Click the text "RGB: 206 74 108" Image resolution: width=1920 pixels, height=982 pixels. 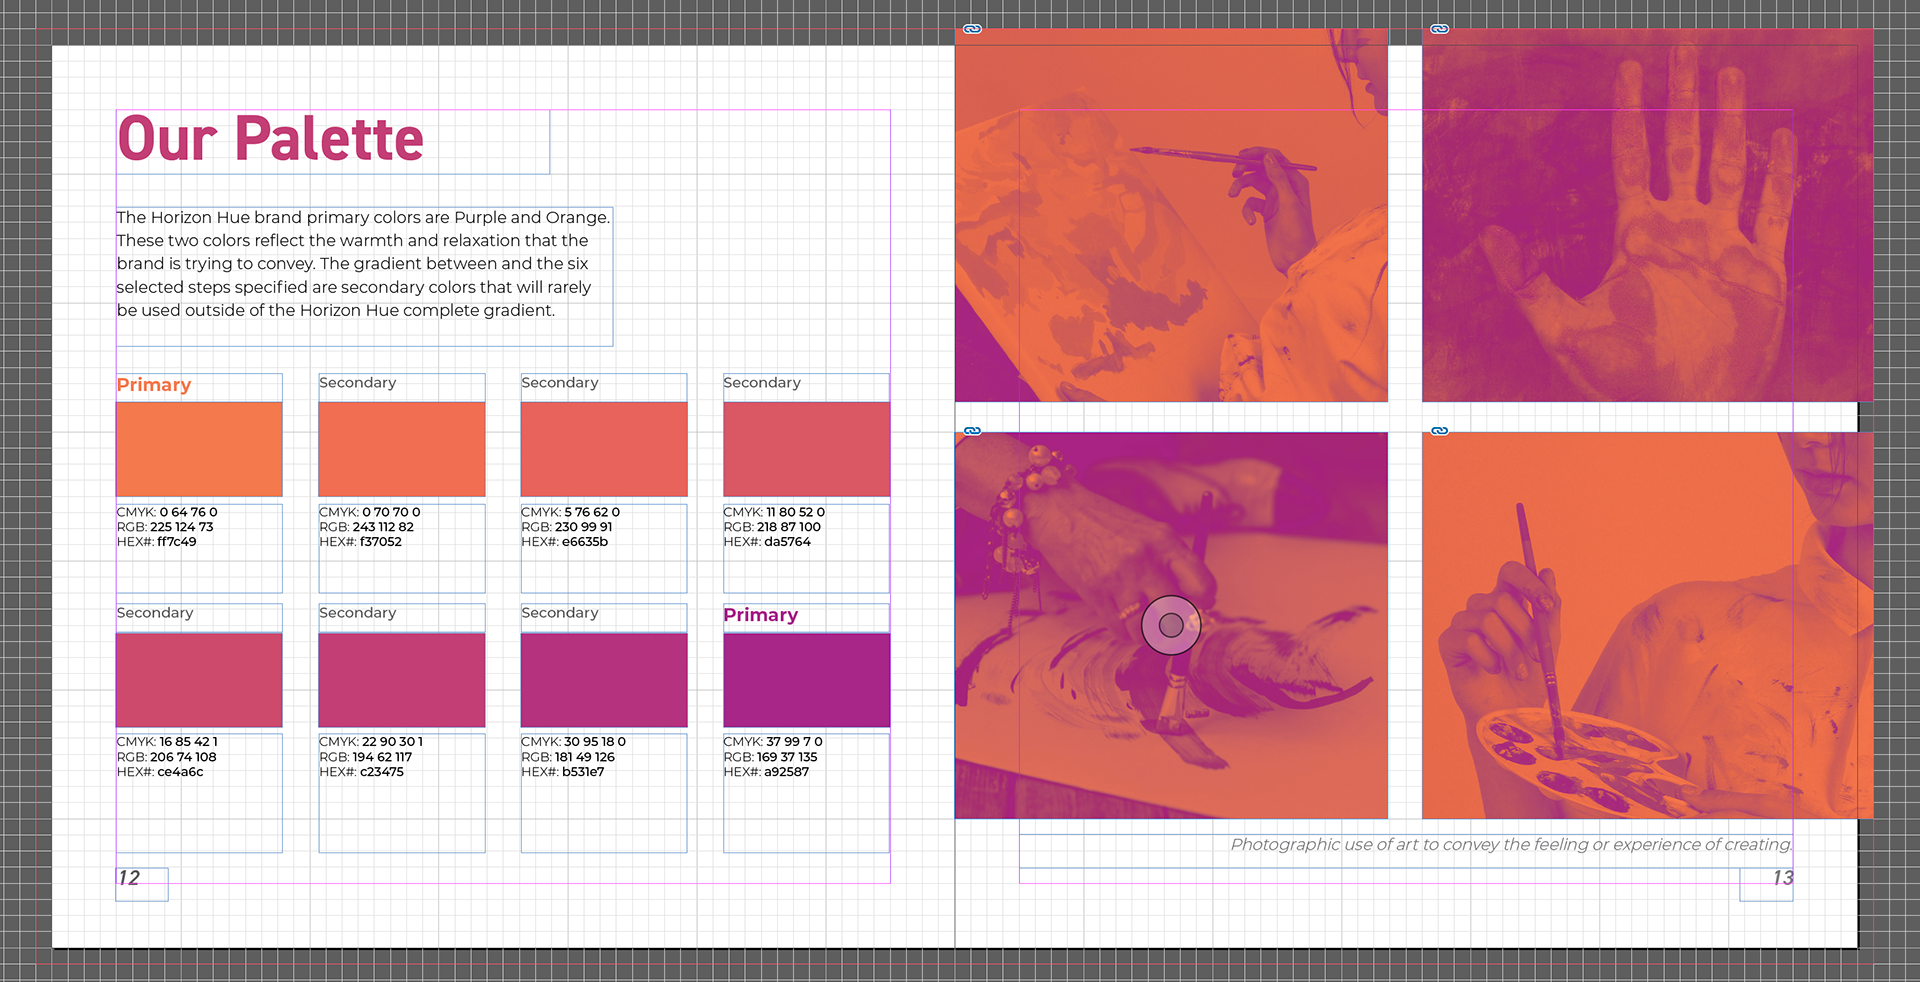[167, 757]
